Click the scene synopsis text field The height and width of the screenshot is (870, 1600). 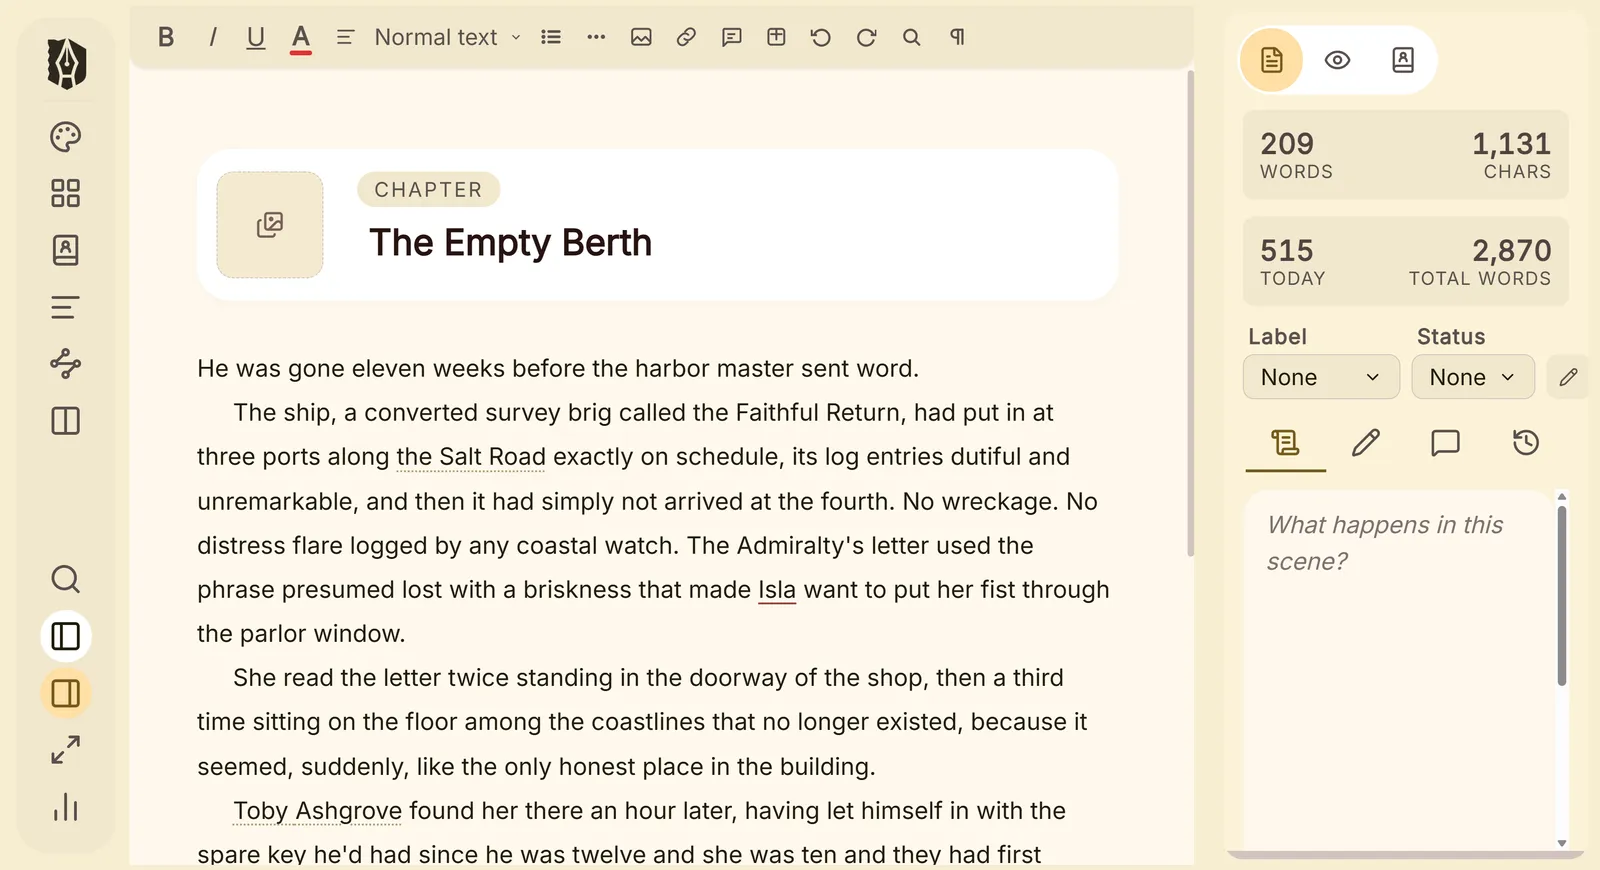tap(1400, 670)
